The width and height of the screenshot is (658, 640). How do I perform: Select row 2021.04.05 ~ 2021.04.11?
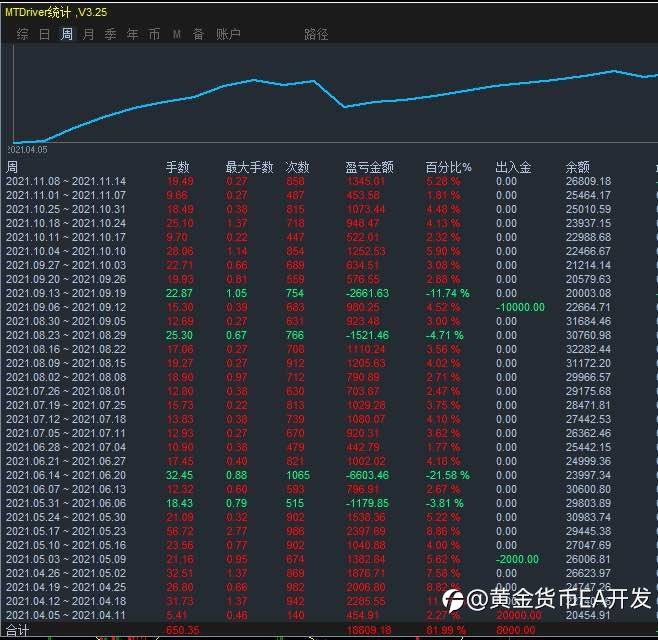coord(329,615)
